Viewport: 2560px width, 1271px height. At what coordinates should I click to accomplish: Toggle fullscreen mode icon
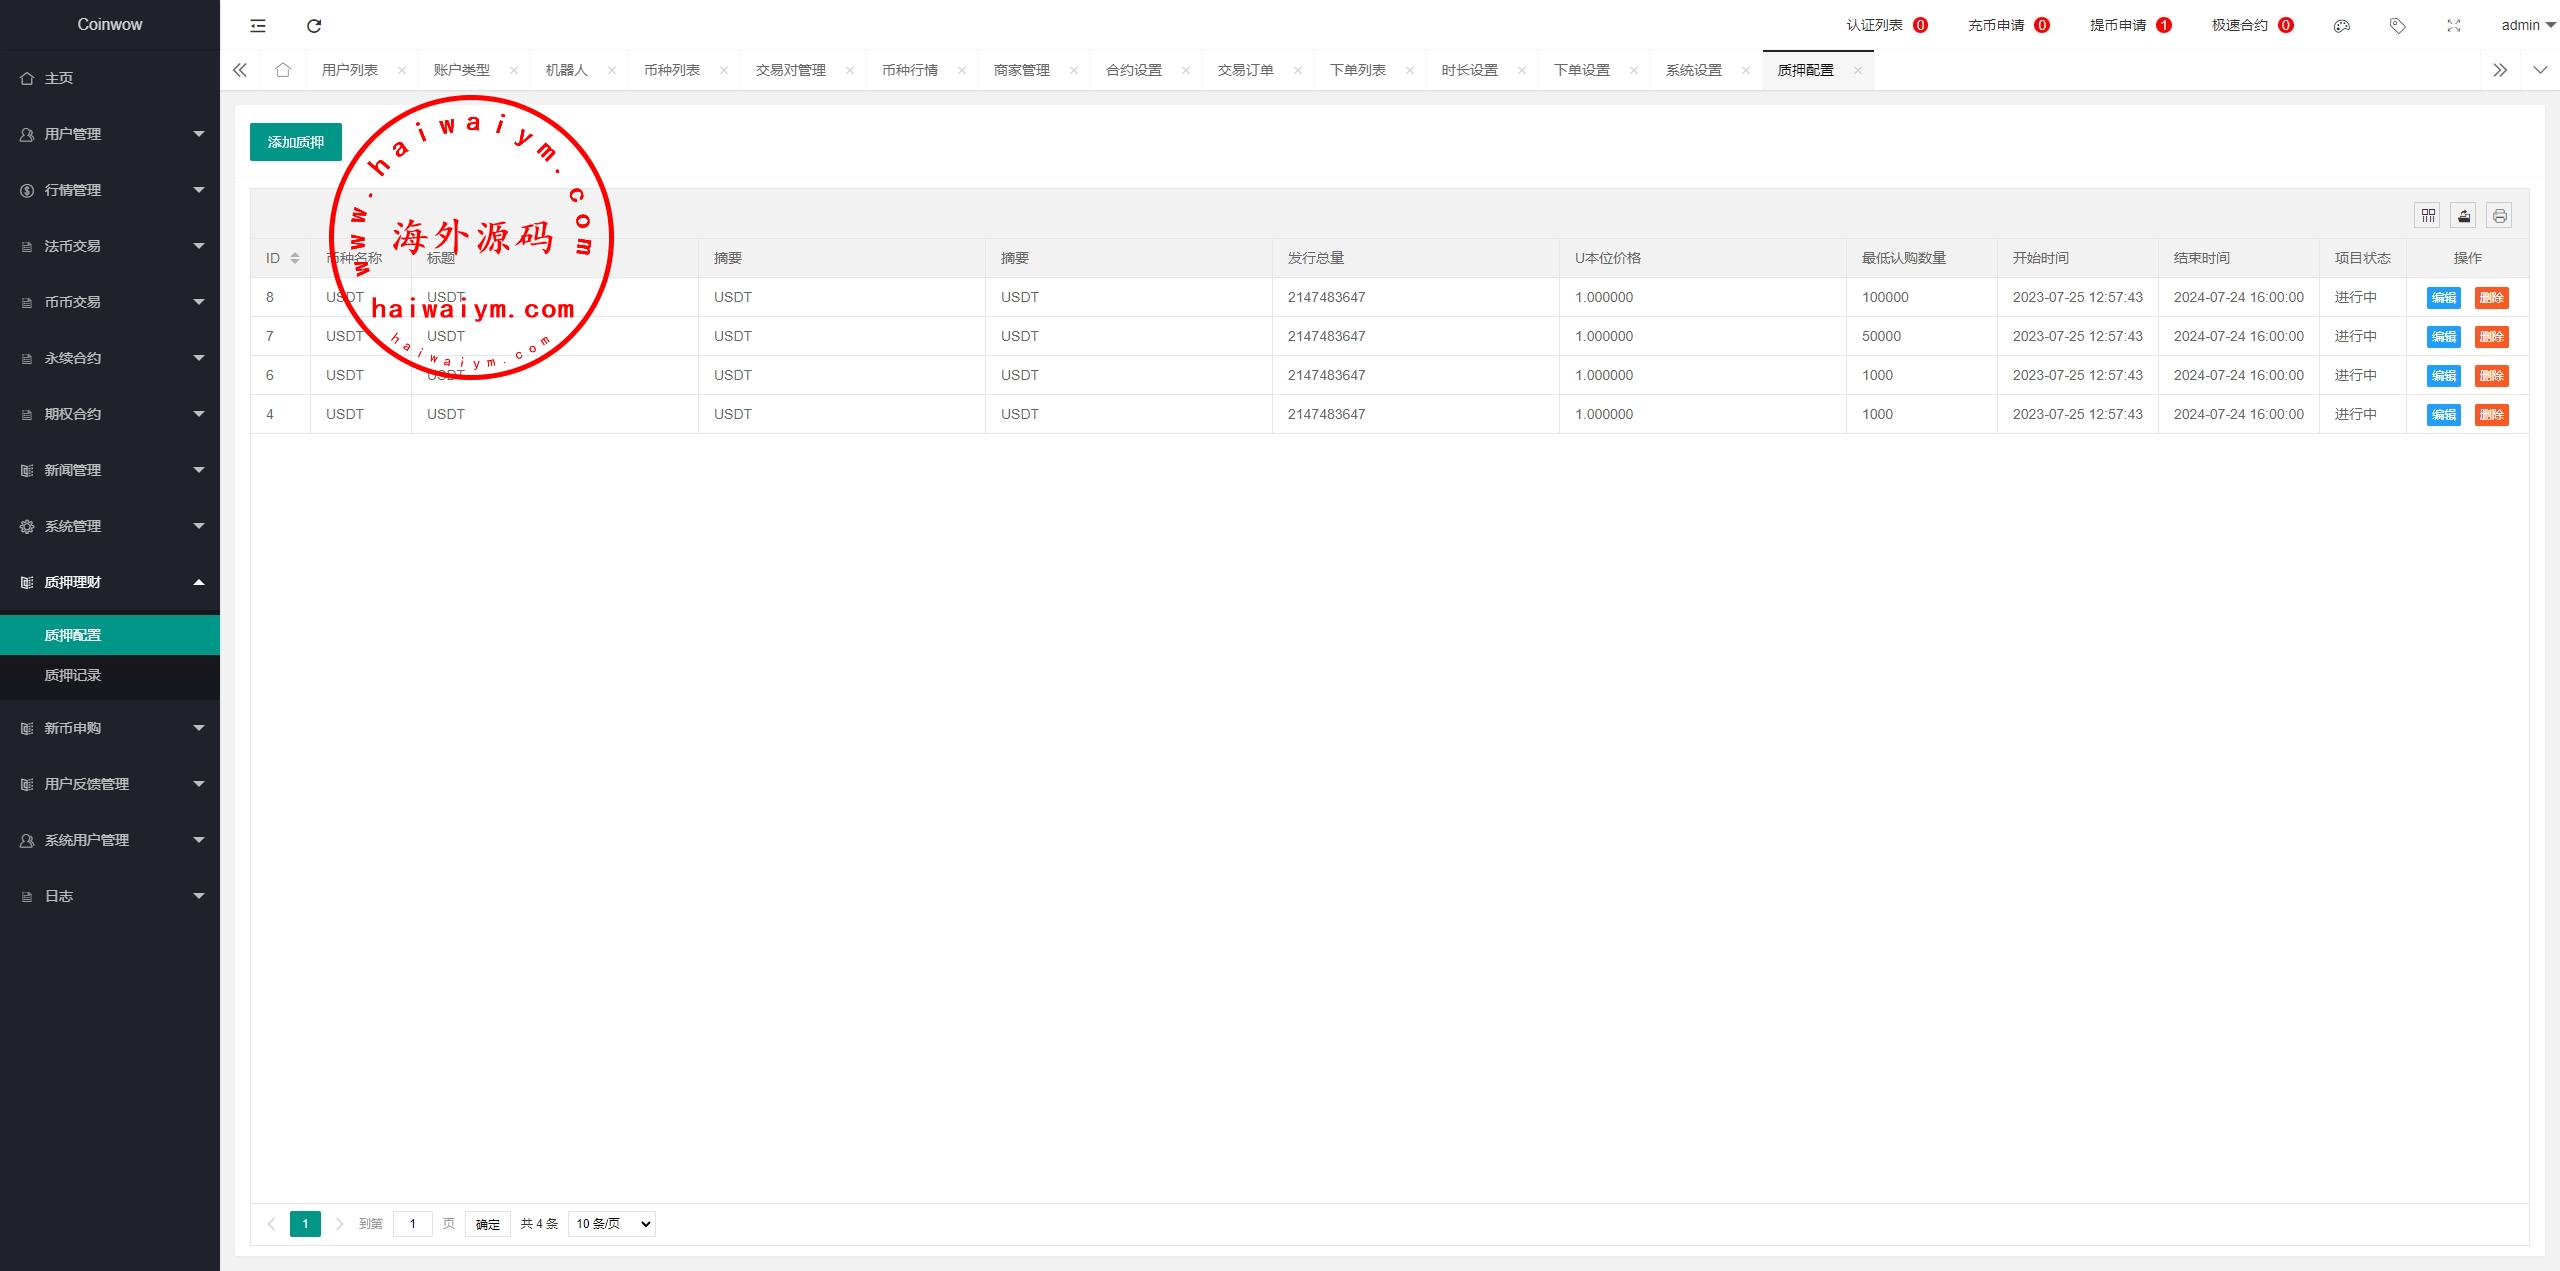click(2453, 26)
